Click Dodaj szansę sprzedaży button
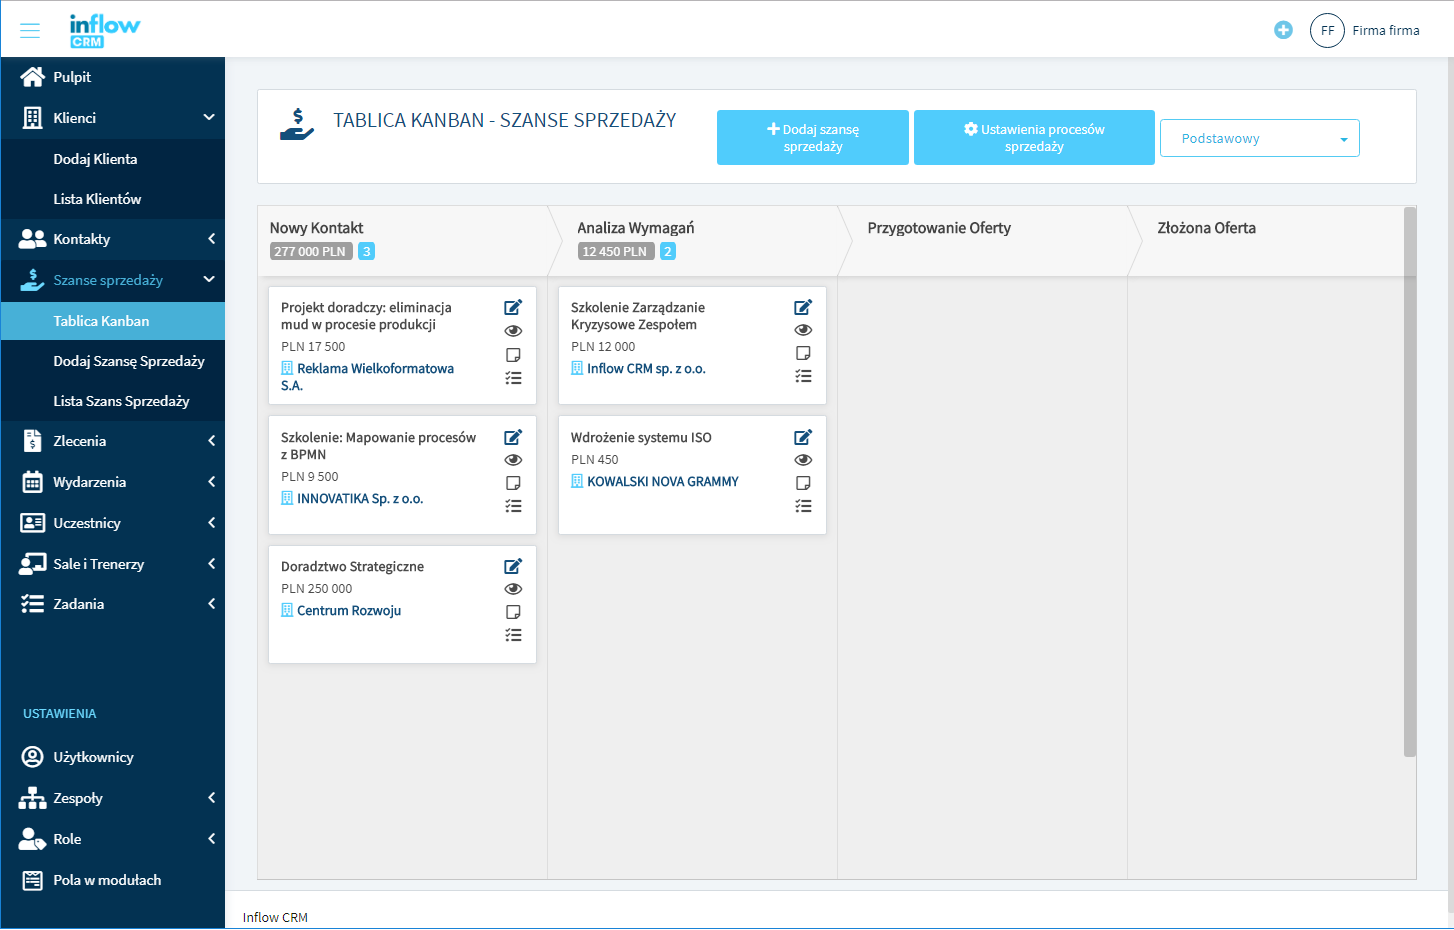Viewport: 1454px width, 930px height. point(812,138)
